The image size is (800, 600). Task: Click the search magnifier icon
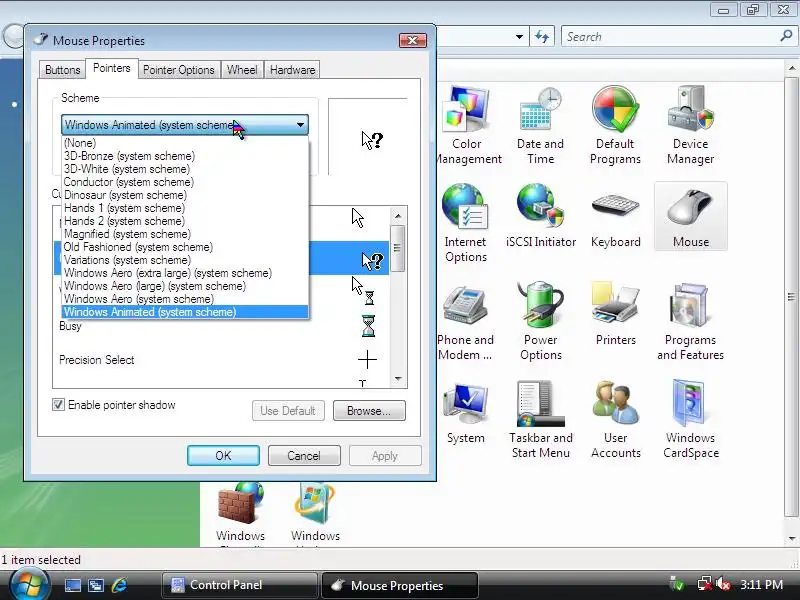tap(786, 36)
